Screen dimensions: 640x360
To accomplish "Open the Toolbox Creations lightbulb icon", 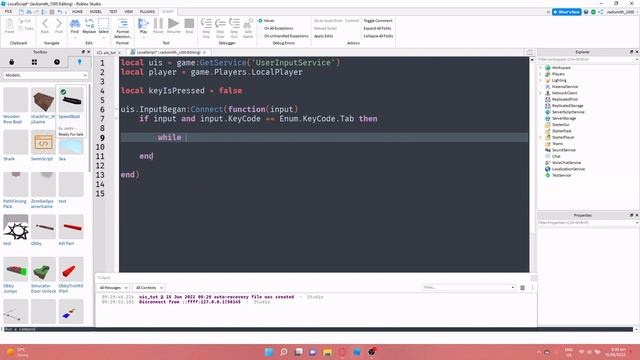I will click(x=80, y=62).
